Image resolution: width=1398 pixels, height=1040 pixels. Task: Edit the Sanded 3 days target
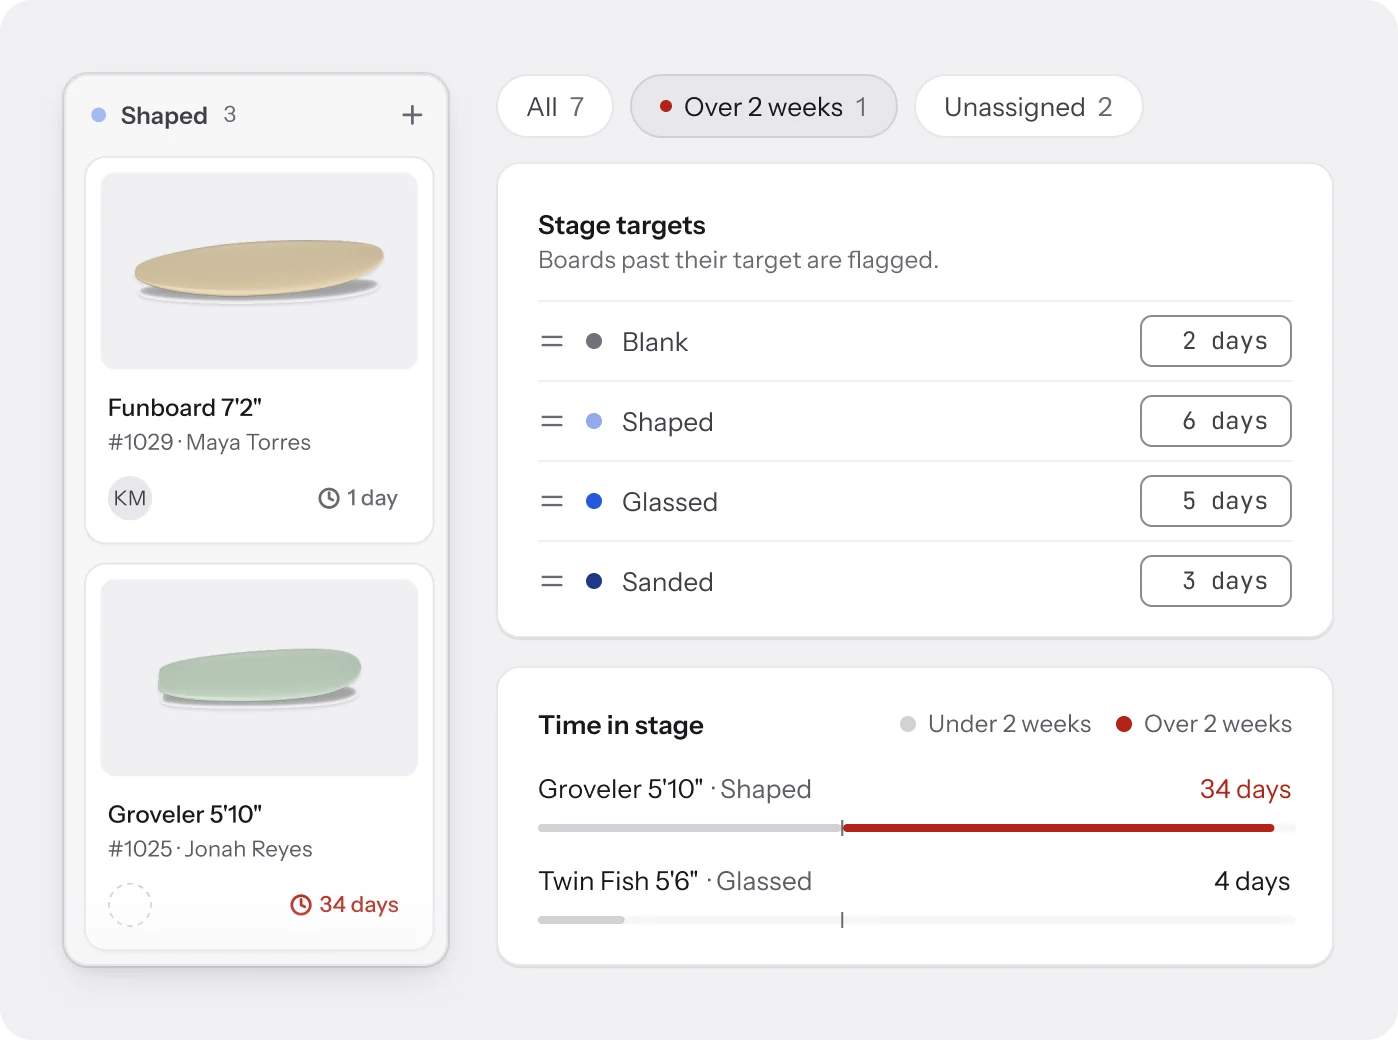(1216, 582)
